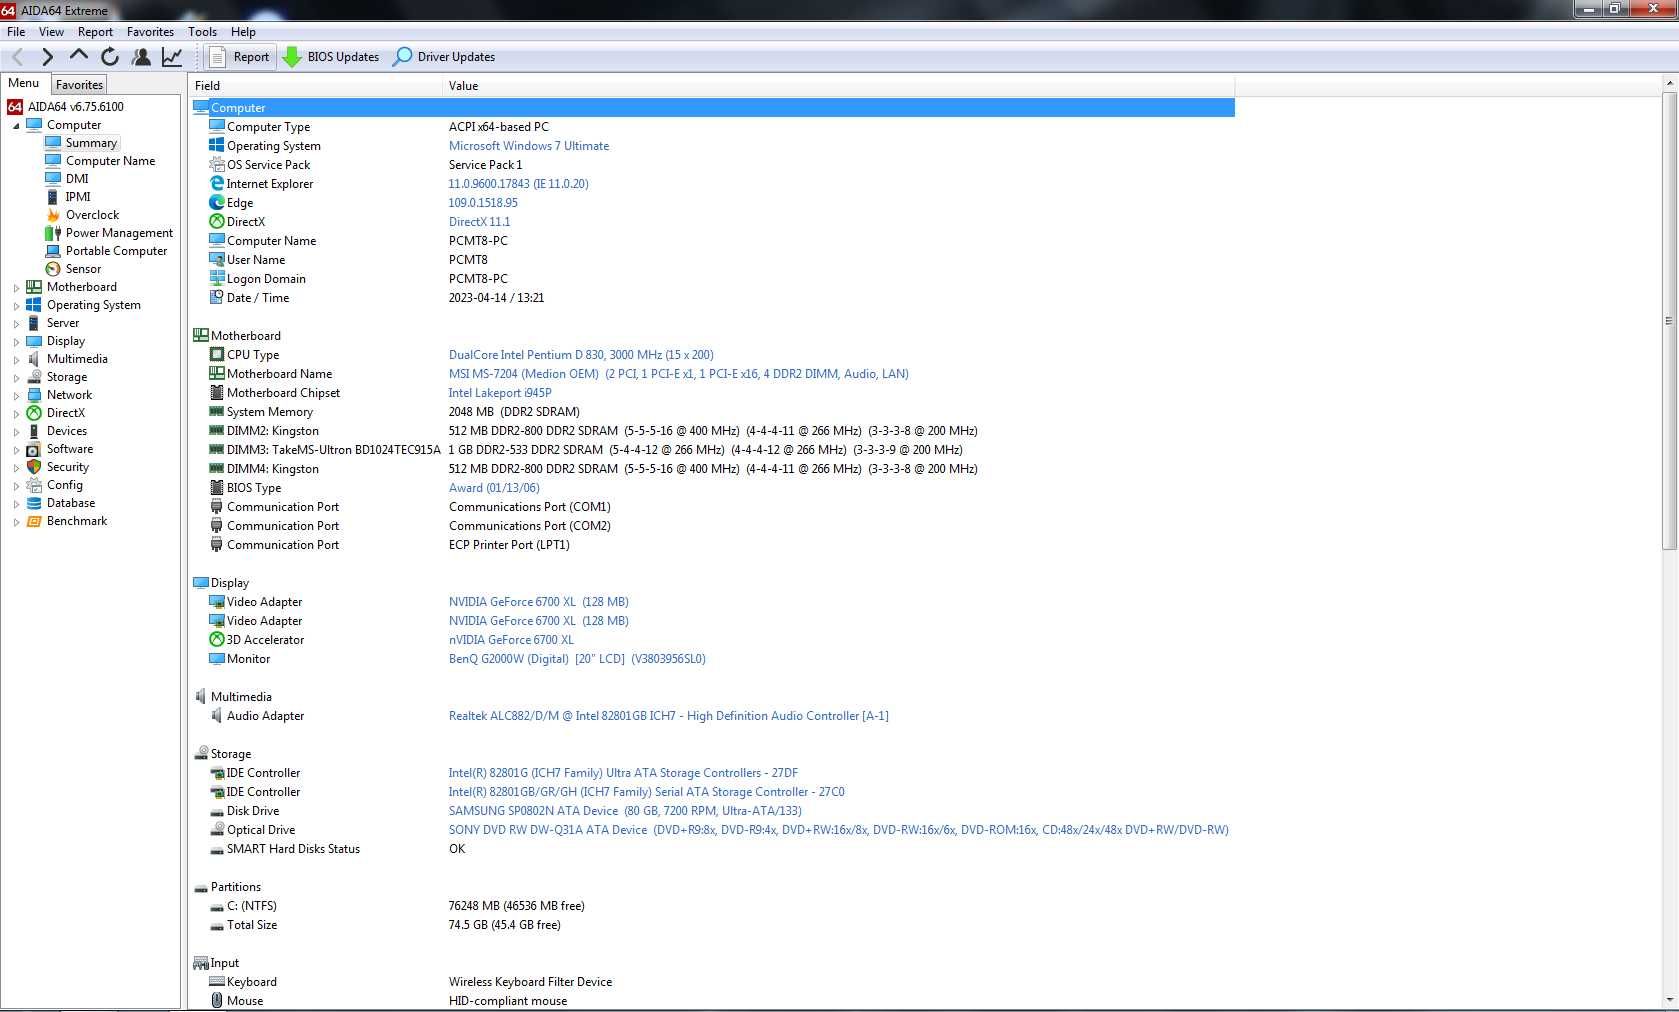Open DualCore Intel Pentium D 830 link
This screenshot has height=1012, width=1679.
581,355
